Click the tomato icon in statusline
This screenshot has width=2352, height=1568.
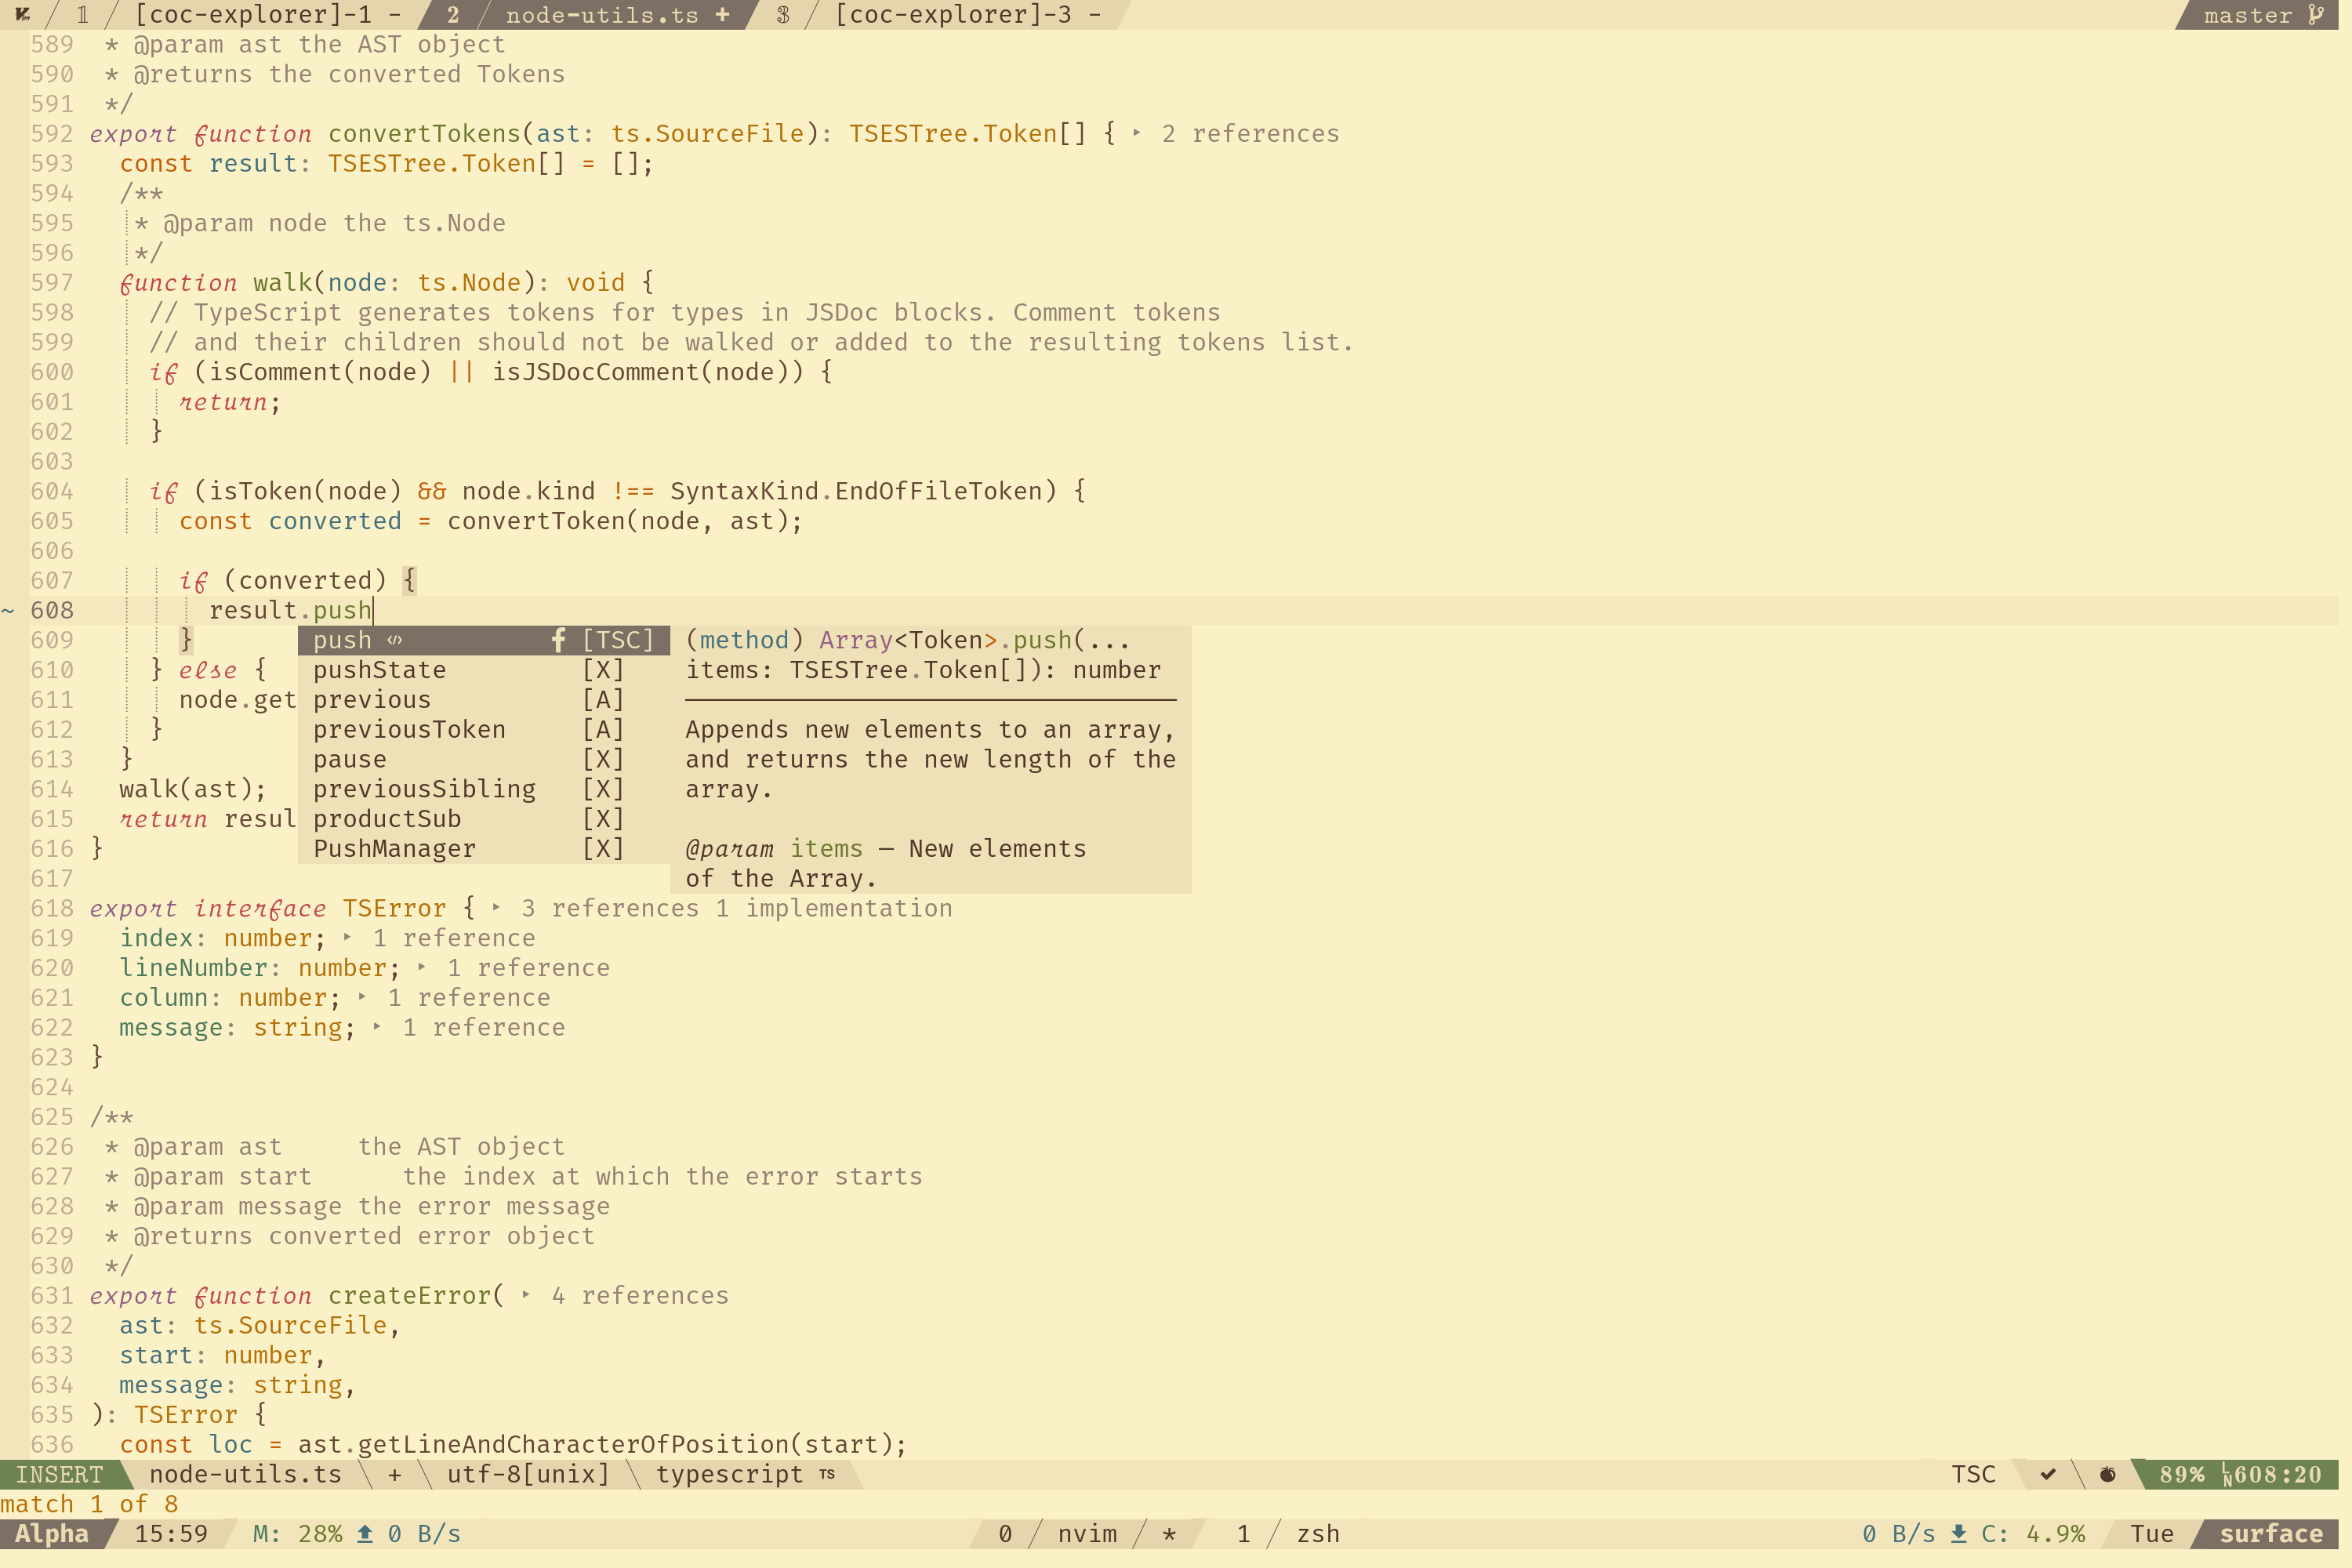tap(2107, 1474)
